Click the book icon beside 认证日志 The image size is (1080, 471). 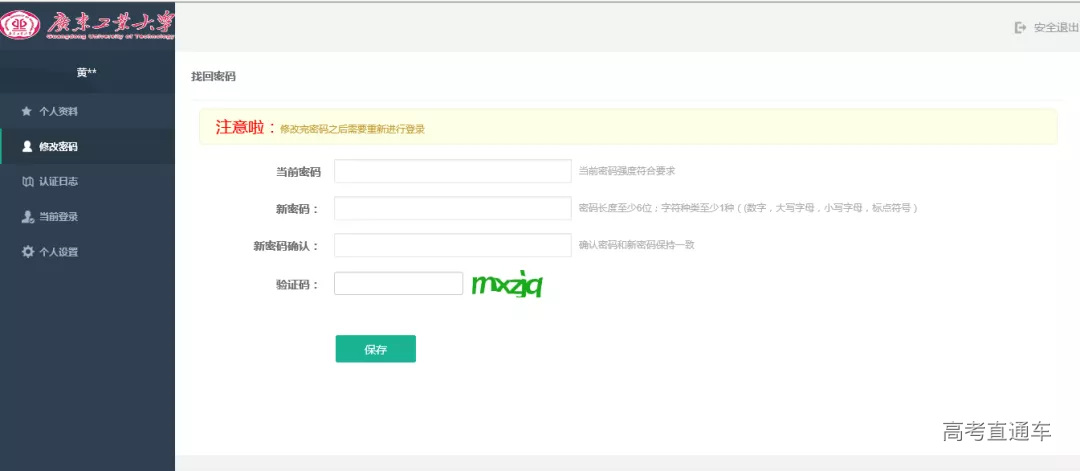(x=27, y=182)
